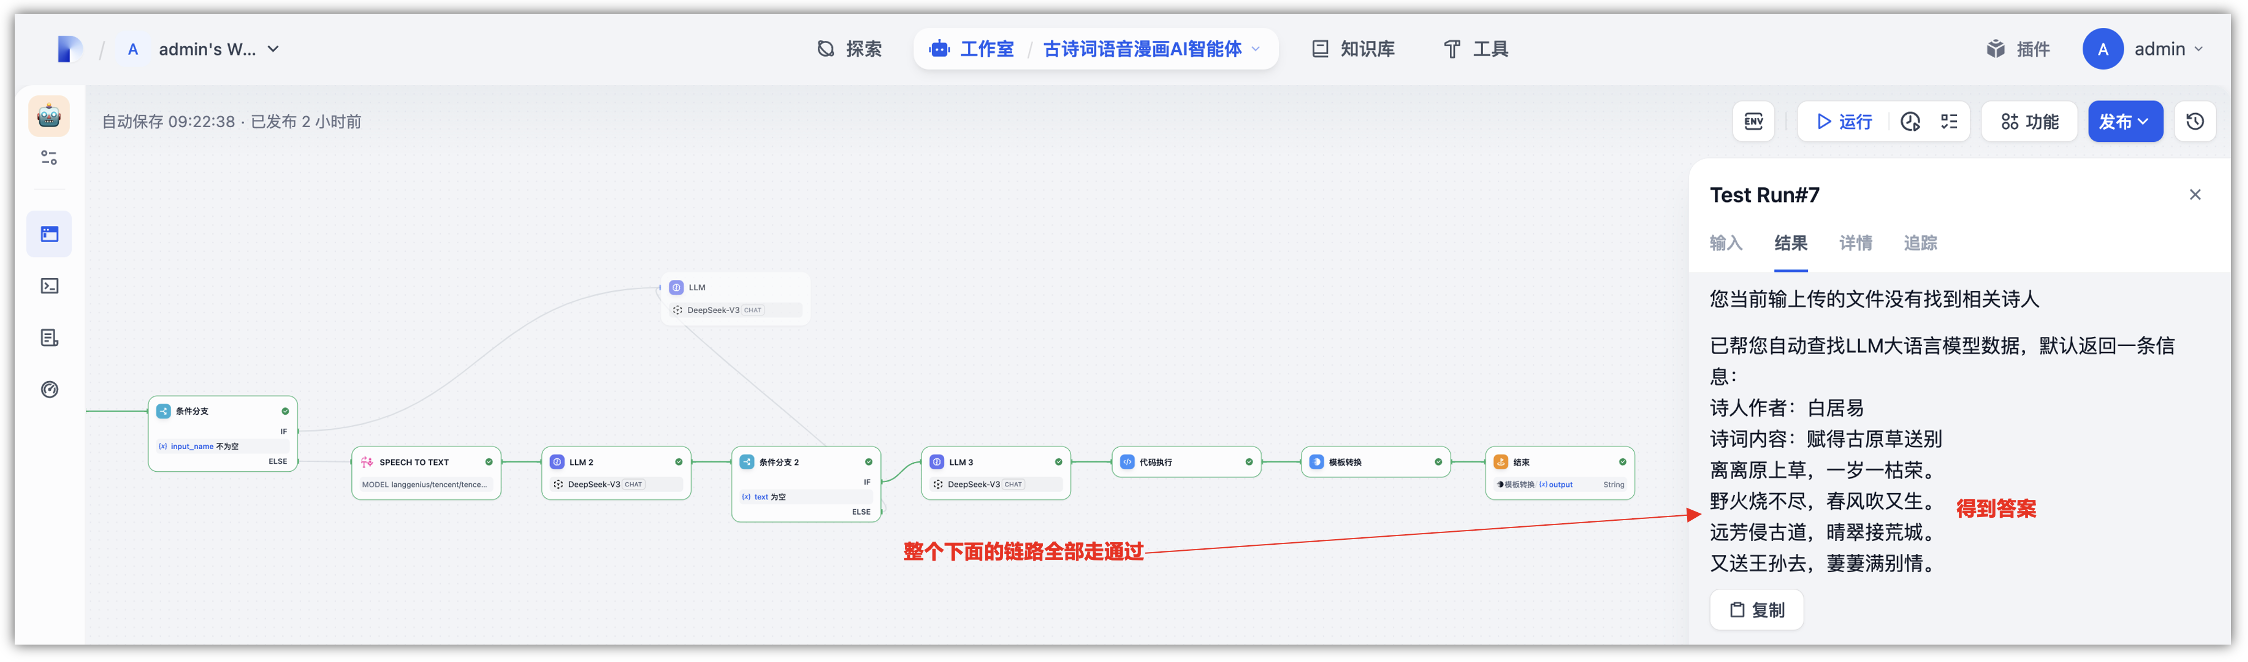
Task: Click the Test Run#7 heading
Action: pos(1765,195)
